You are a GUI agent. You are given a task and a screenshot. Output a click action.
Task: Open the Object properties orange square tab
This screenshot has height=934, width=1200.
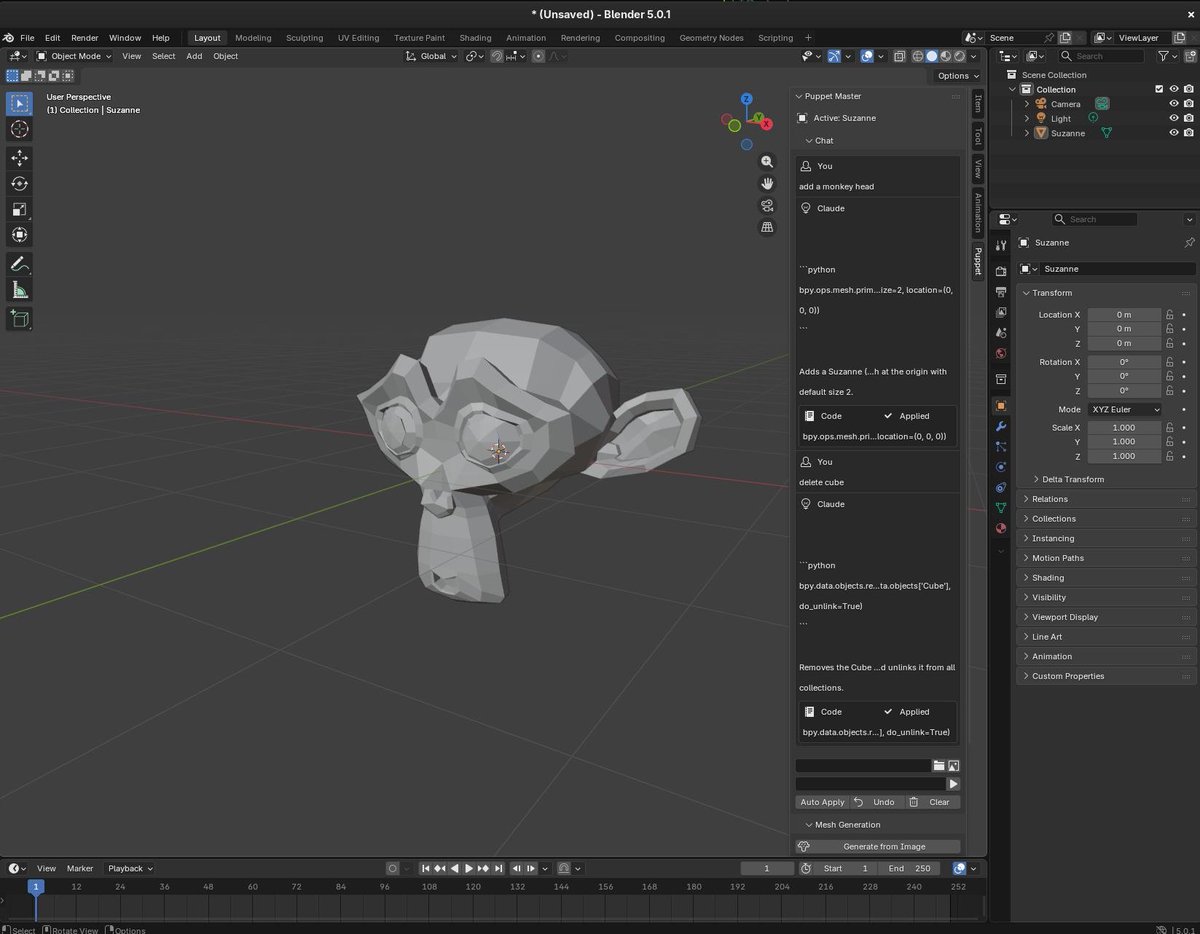tap(1001, 406)
